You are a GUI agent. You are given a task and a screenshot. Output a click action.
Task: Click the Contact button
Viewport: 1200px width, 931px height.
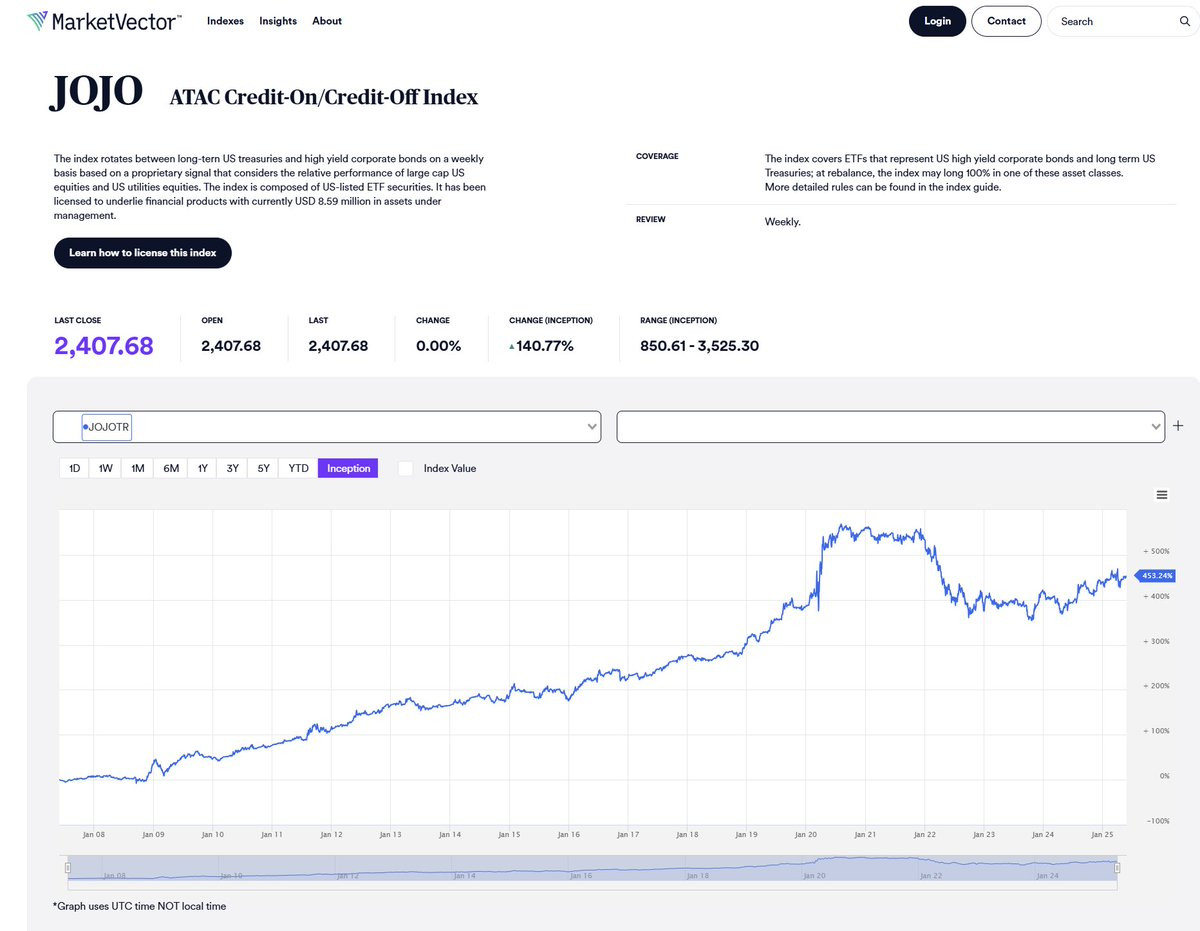[x=1006, y=21]
